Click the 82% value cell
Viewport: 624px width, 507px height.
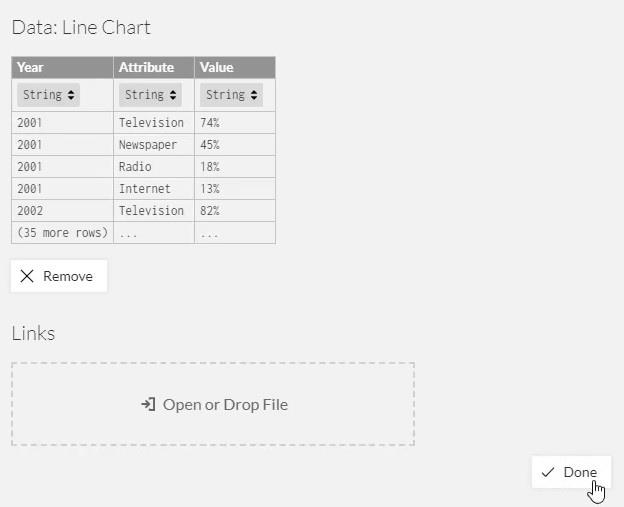coord(235,210)
